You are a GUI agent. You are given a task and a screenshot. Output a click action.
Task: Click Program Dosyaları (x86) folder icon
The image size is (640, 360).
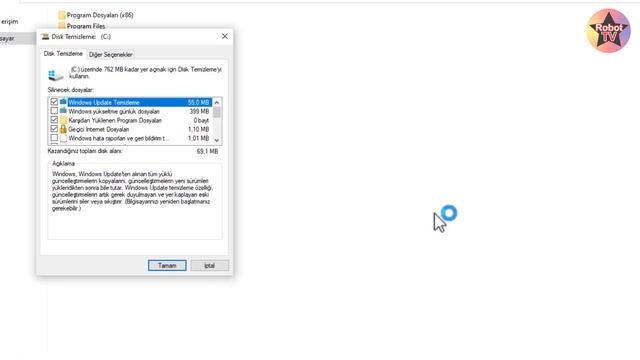(62, 15)
